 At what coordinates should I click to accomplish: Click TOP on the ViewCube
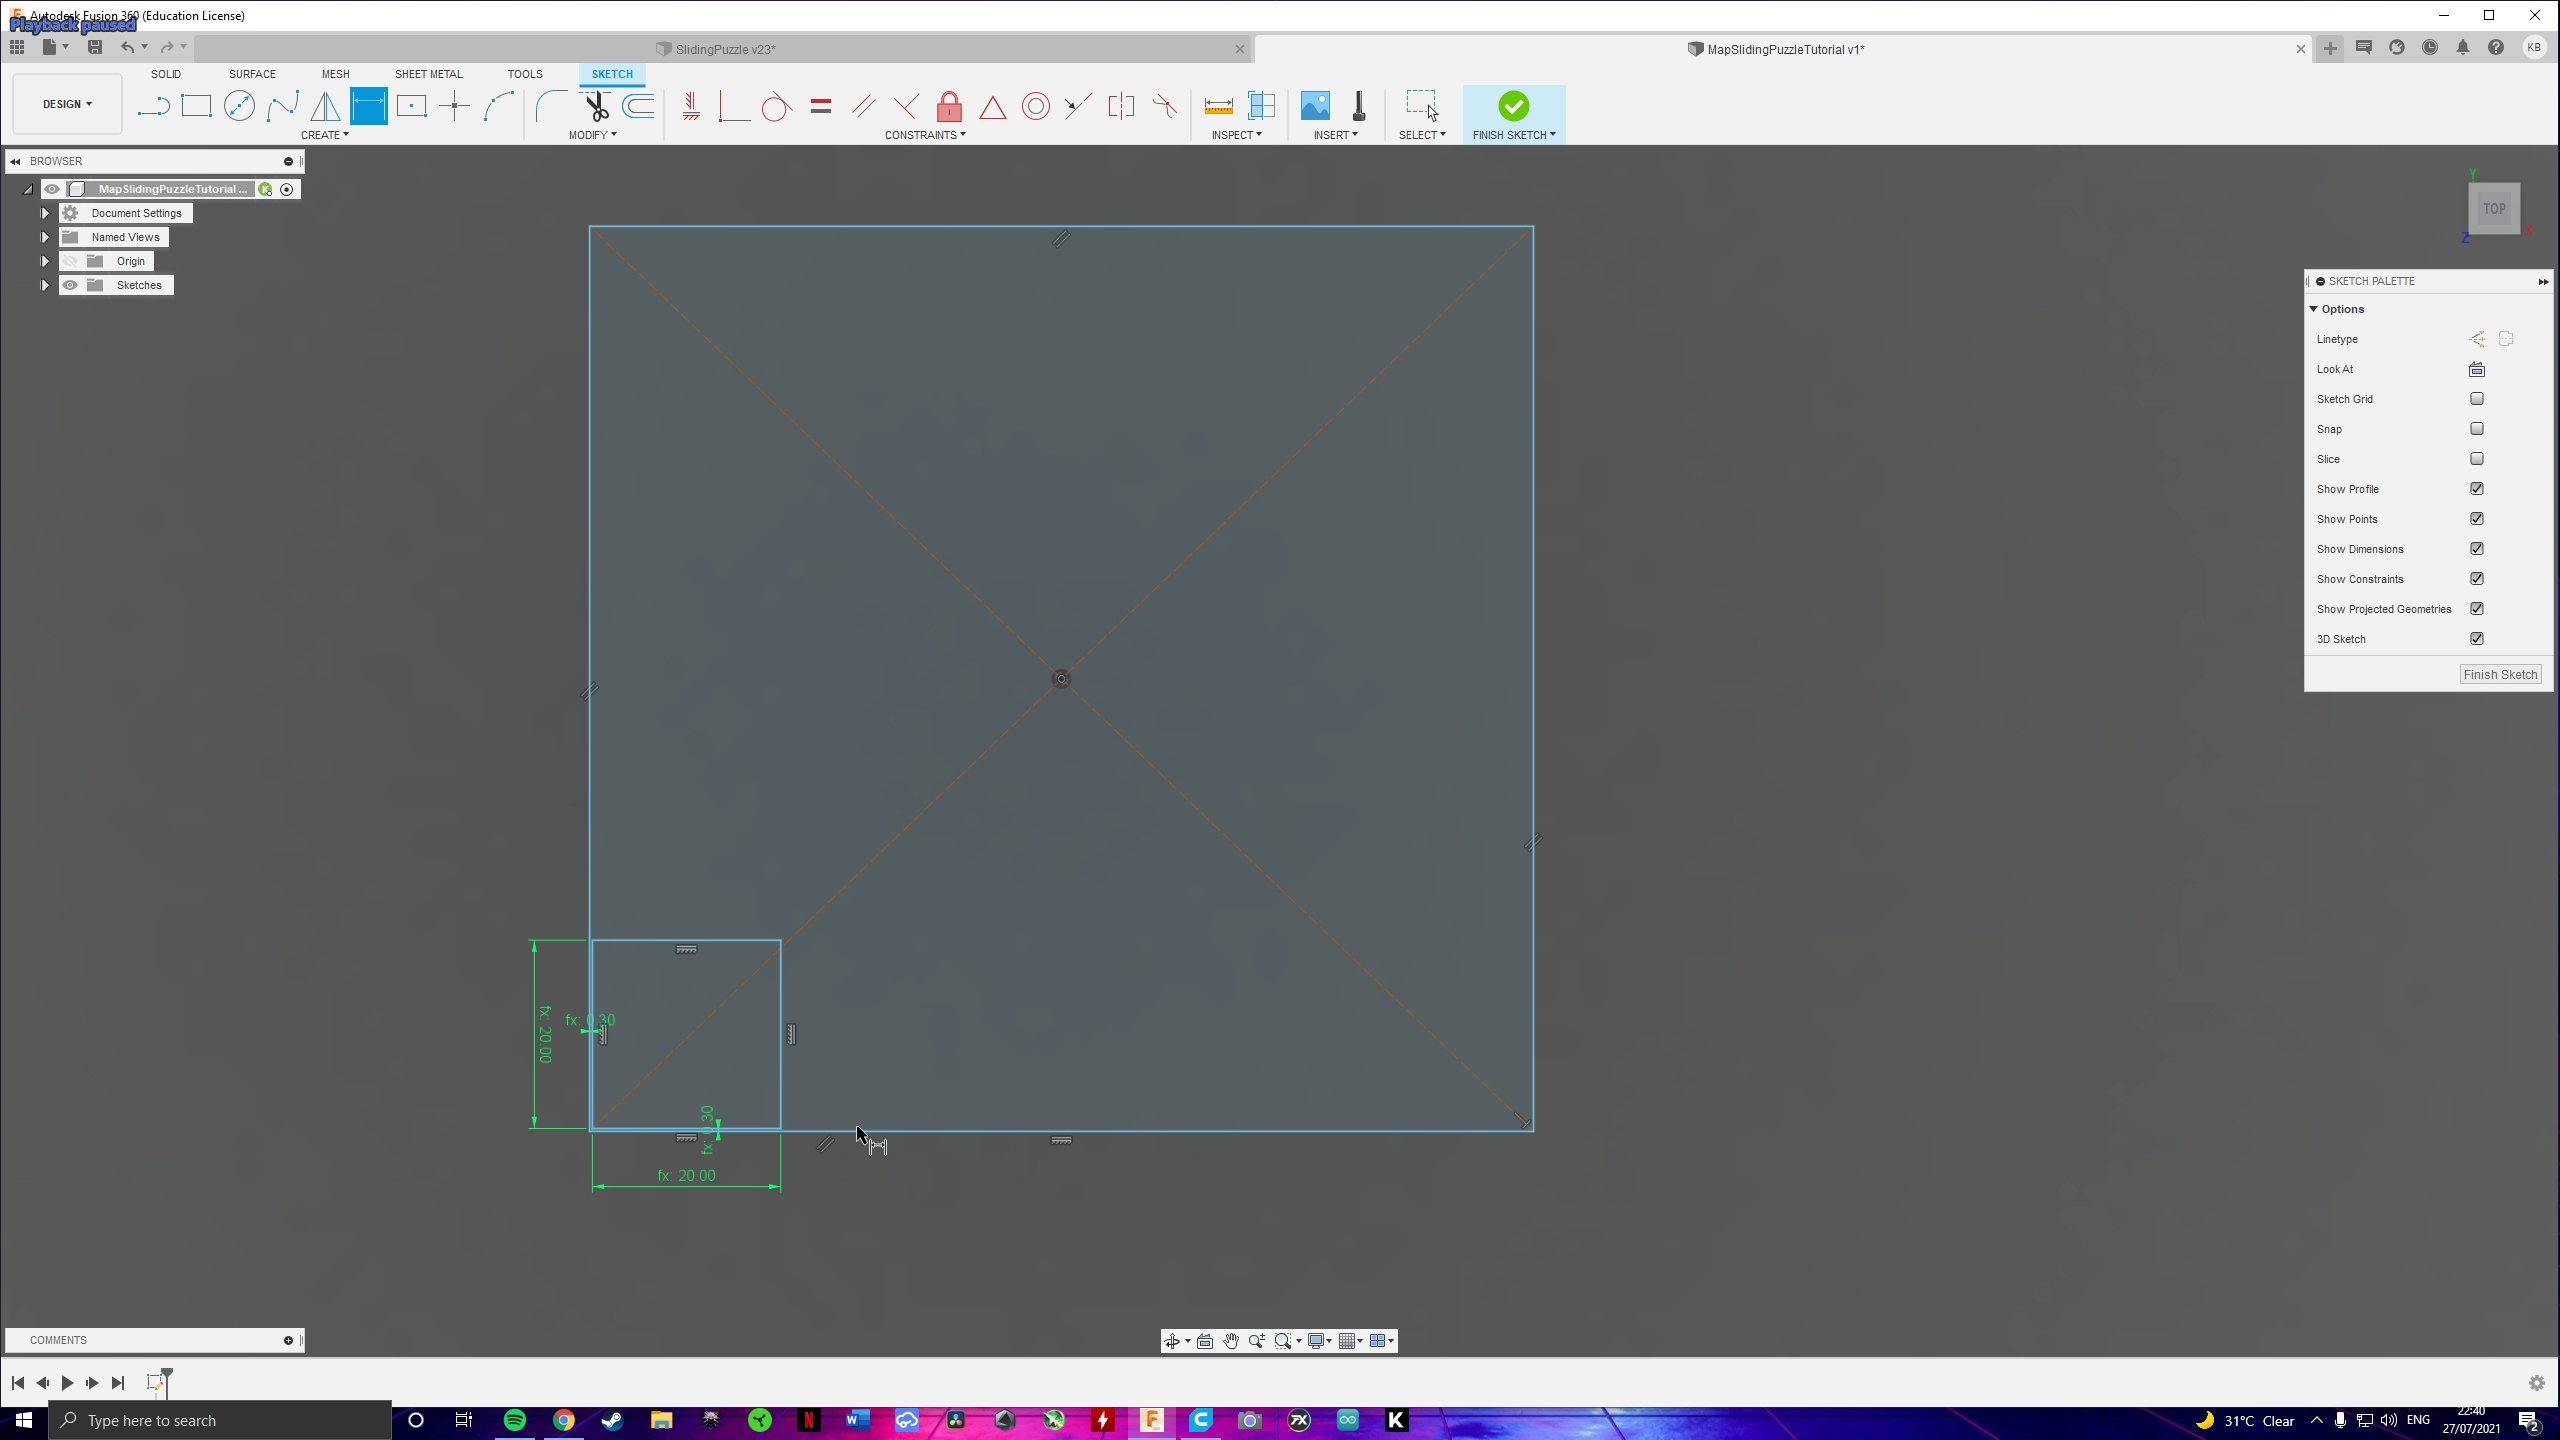tap(2492, 208)
